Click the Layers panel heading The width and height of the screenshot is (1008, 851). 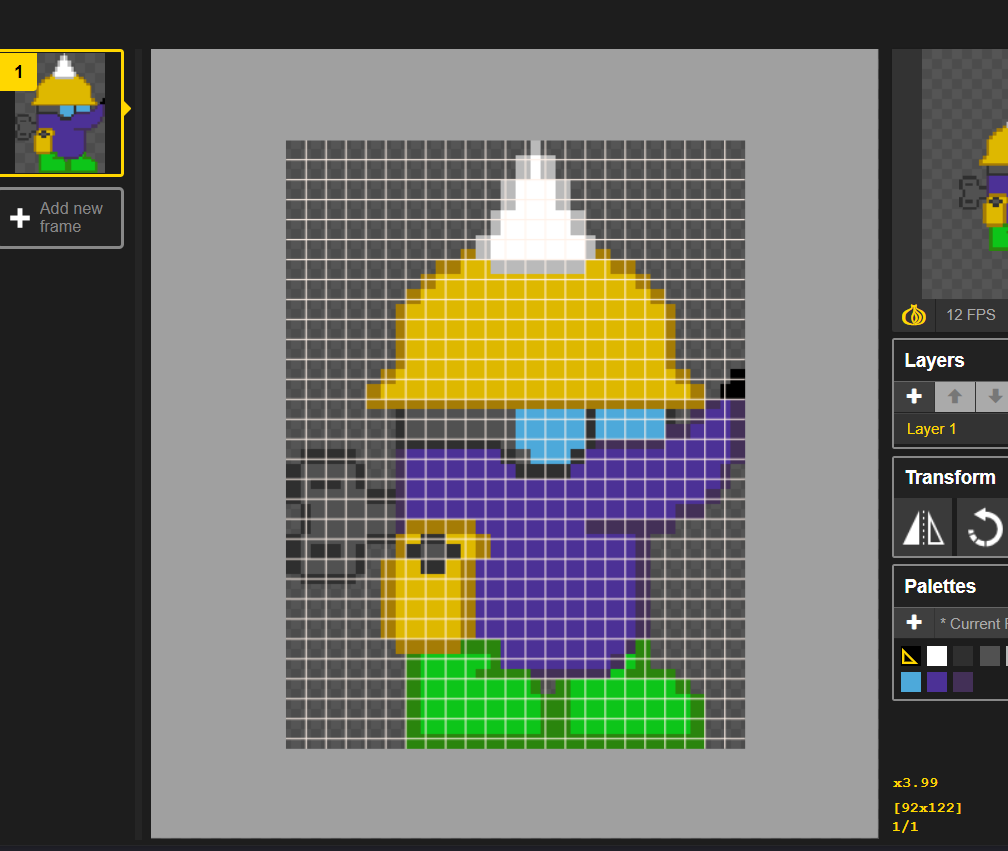click(x=934, y=361)
